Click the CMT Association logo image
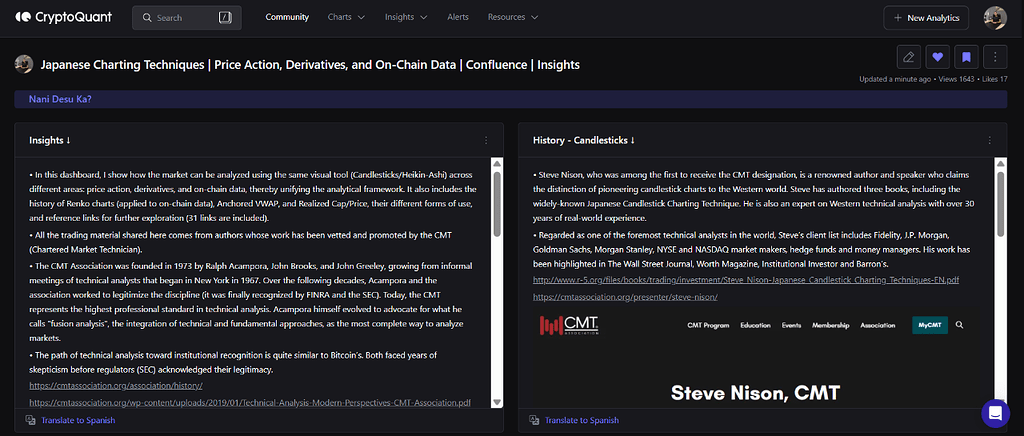This screenshot has height=436, width=1024. [569, 325]
